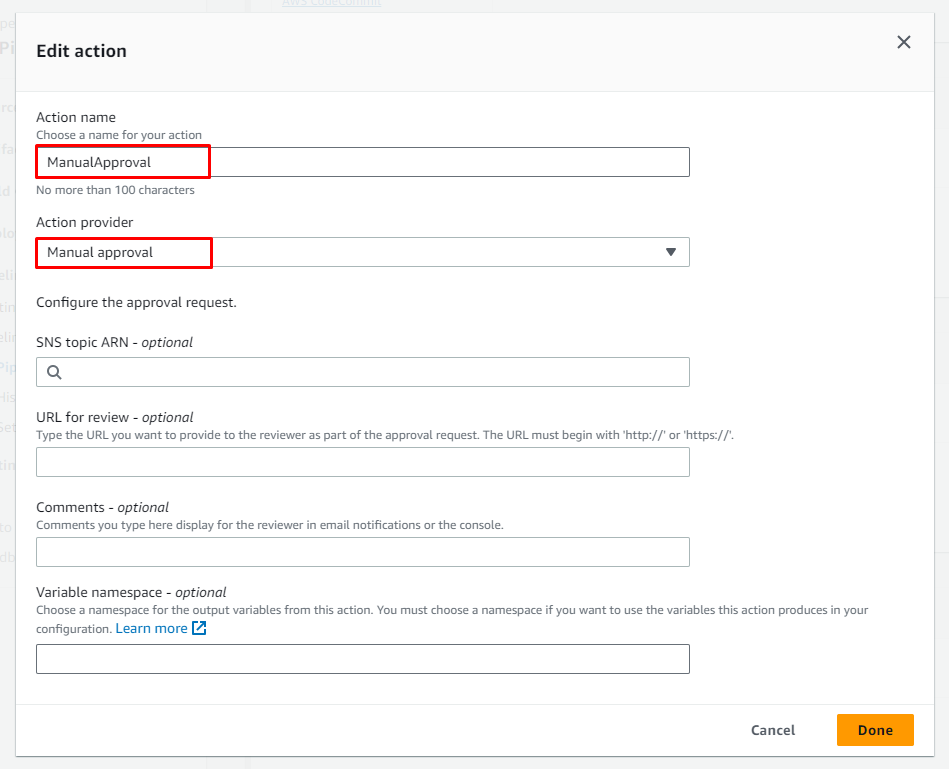Image resolution: width=949 pixels, height=769 pixels.
Task: Click the 'Comments - optional' label
Action: [x=102, y=507]
